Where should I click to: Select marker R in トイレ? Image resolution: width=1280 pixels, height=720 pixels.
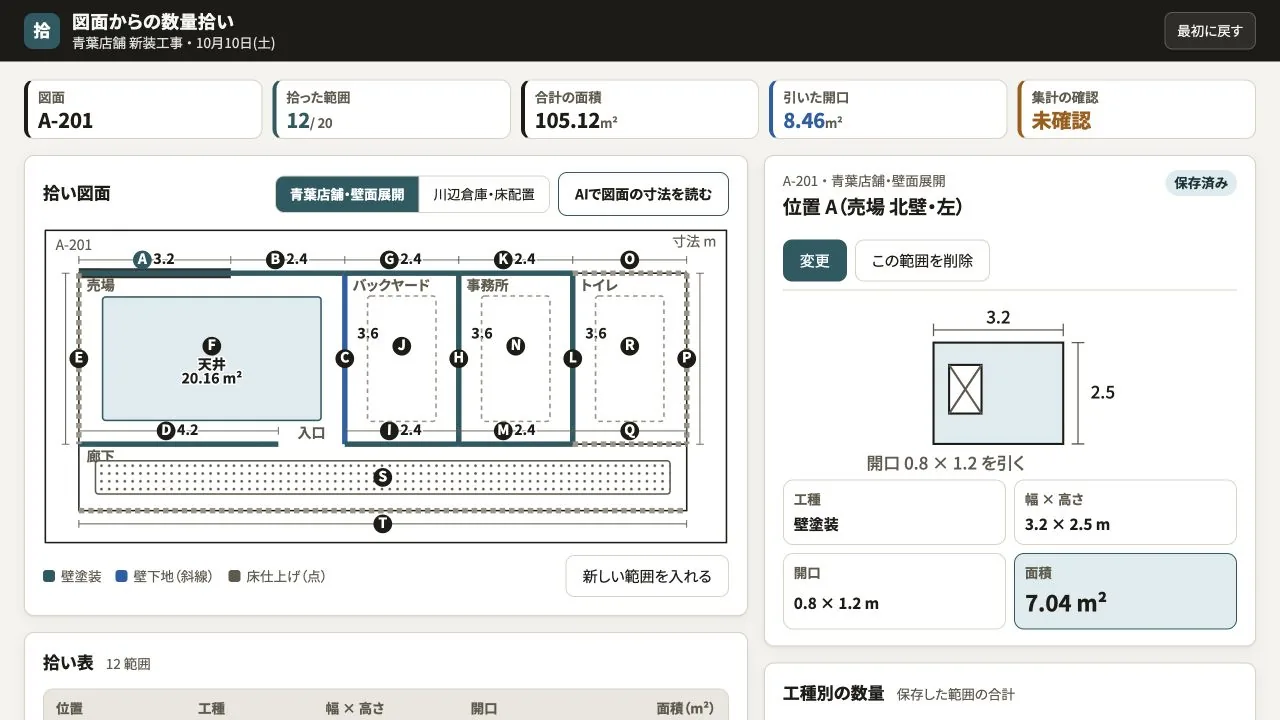click(x=629, y=345)
